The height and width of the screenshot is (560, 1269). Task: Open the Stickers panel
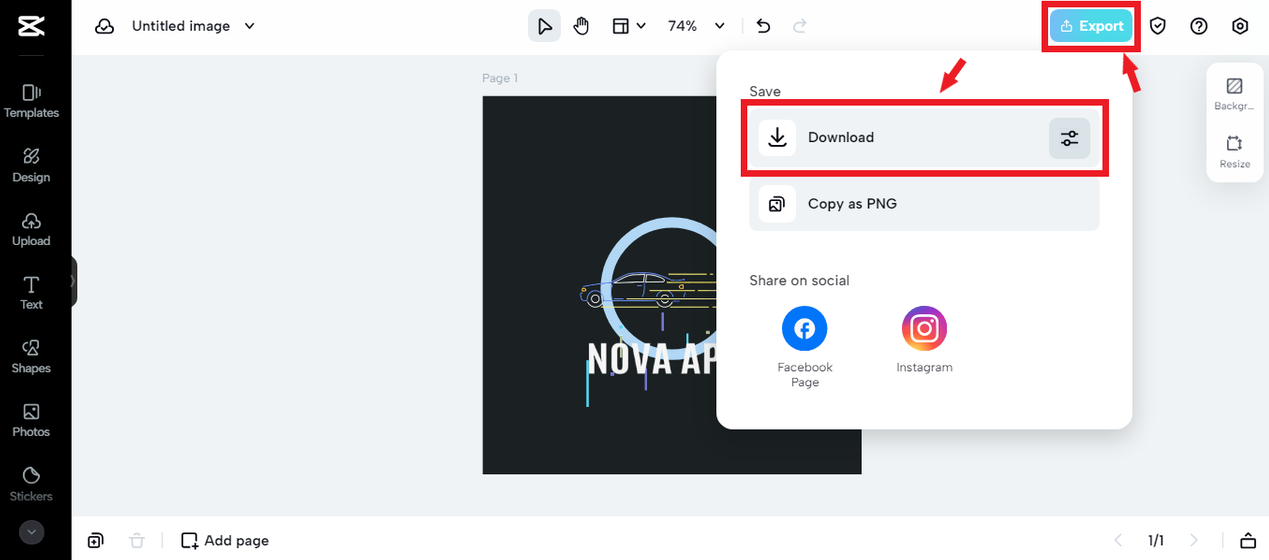[x=31, y=484]
